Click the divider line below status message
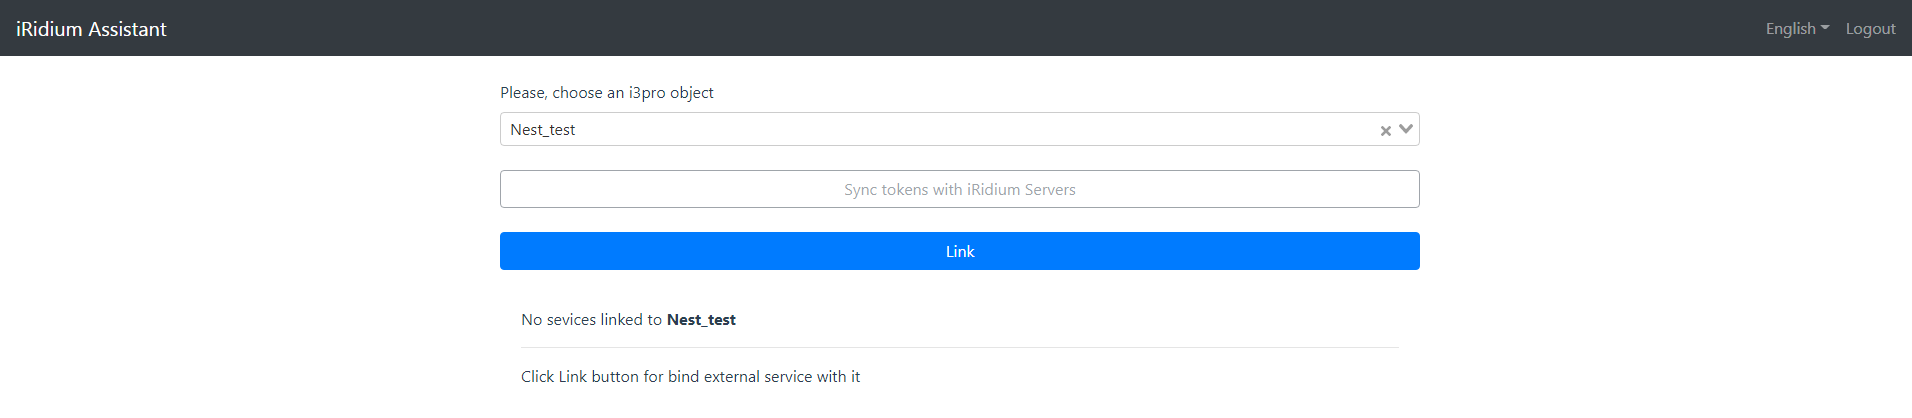 [x=959, y=348]
